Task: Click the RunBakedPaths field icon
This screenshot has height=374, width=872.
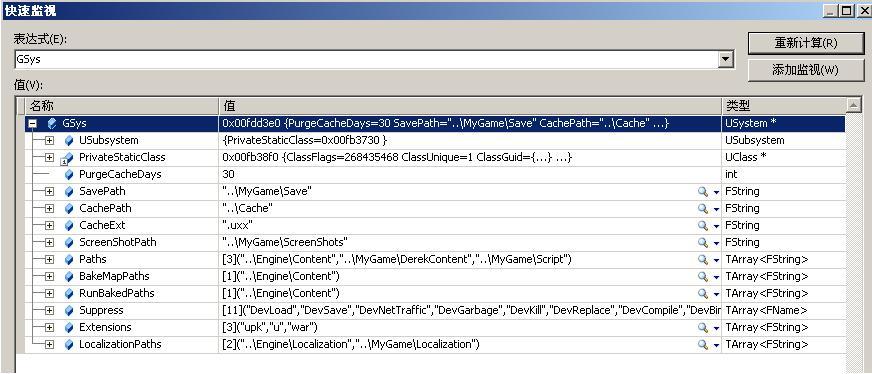Action: click(x=69, y=293)
